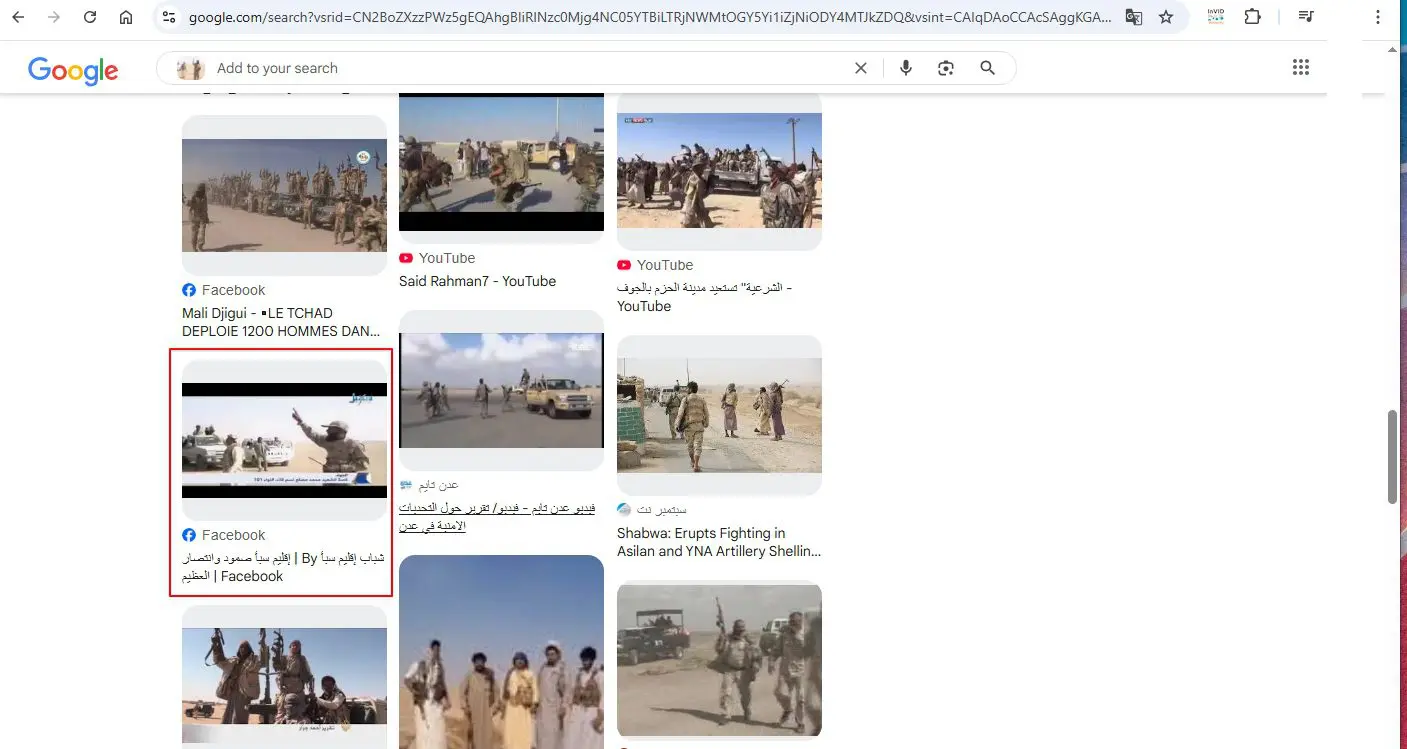This screenshot has height=749, width=1407.
Task: Bookmark this page with the star icon
Action: [1166, 17]
